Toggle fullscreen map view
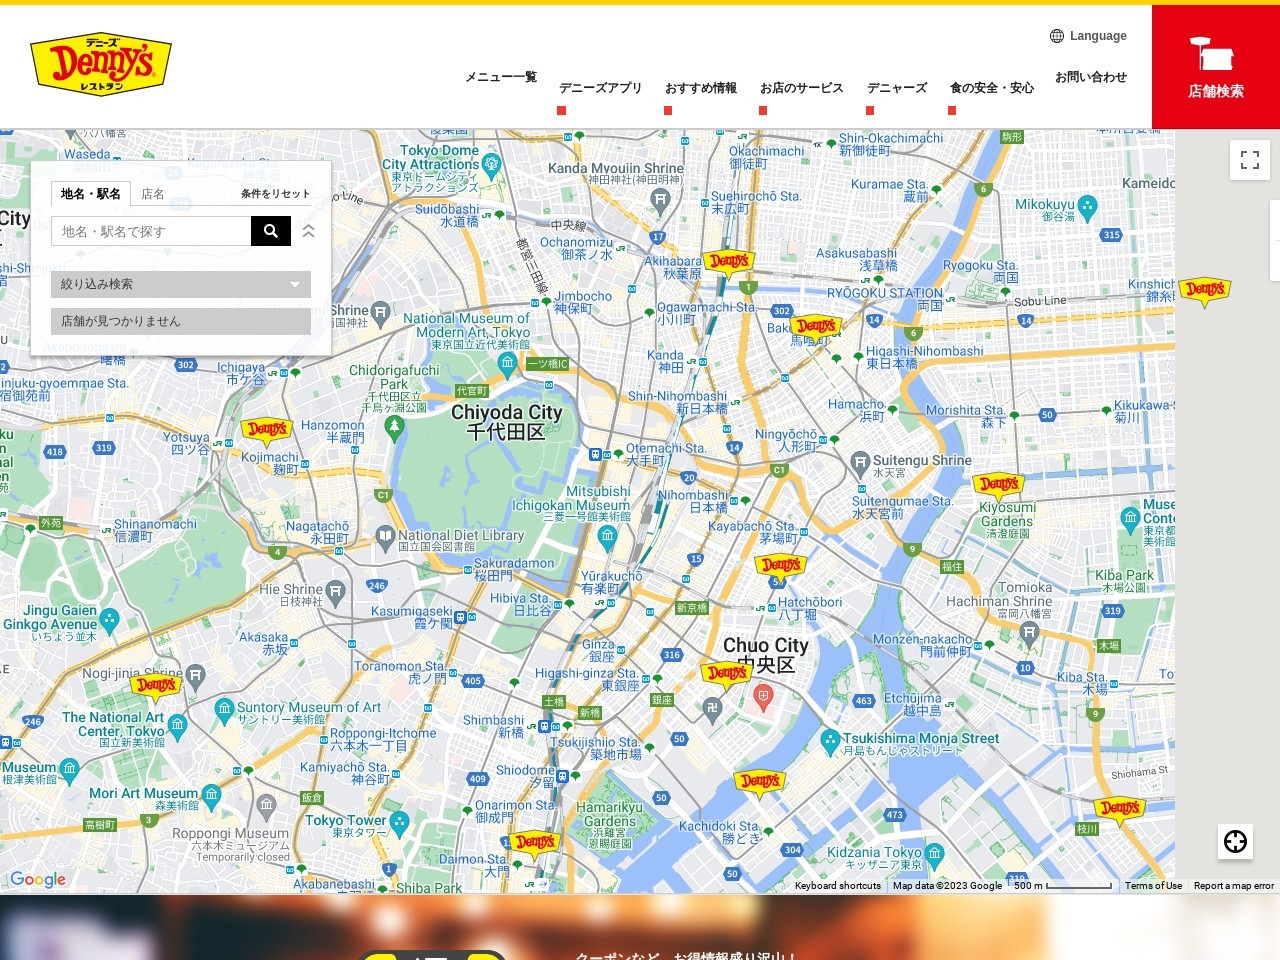The width and height of the screenshot is (1280, 960). 1250,160
